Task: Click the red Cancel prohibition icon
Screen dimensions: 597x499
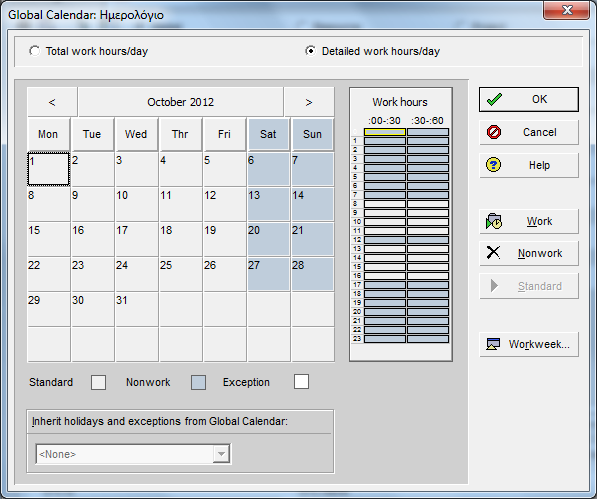Action: tap(494, 132)
